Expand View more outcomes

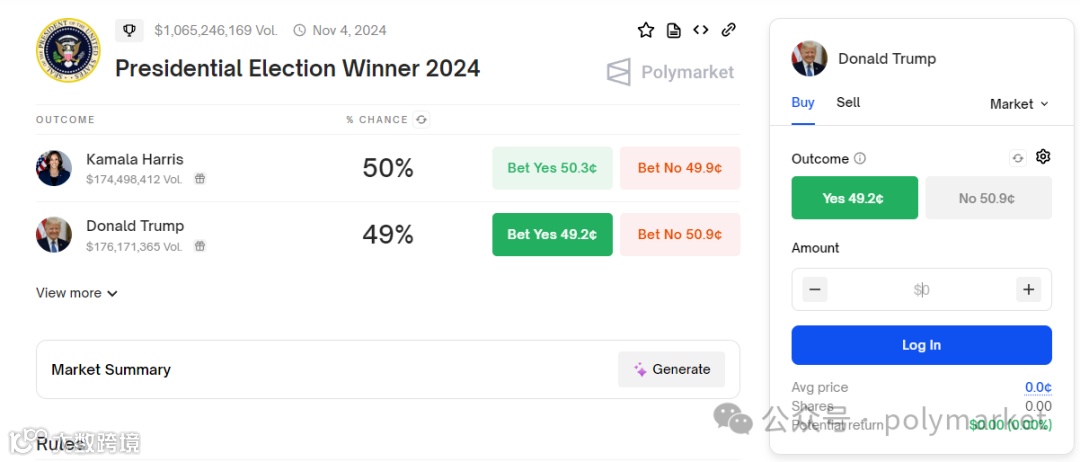coord(76,293)
